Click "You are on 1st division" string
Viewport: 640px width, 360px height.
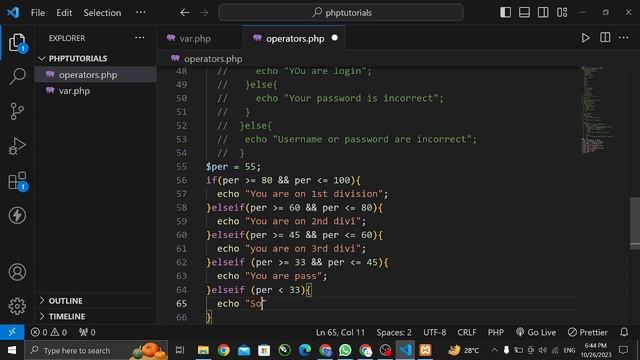pyautogui.click(x=314, y=194)
